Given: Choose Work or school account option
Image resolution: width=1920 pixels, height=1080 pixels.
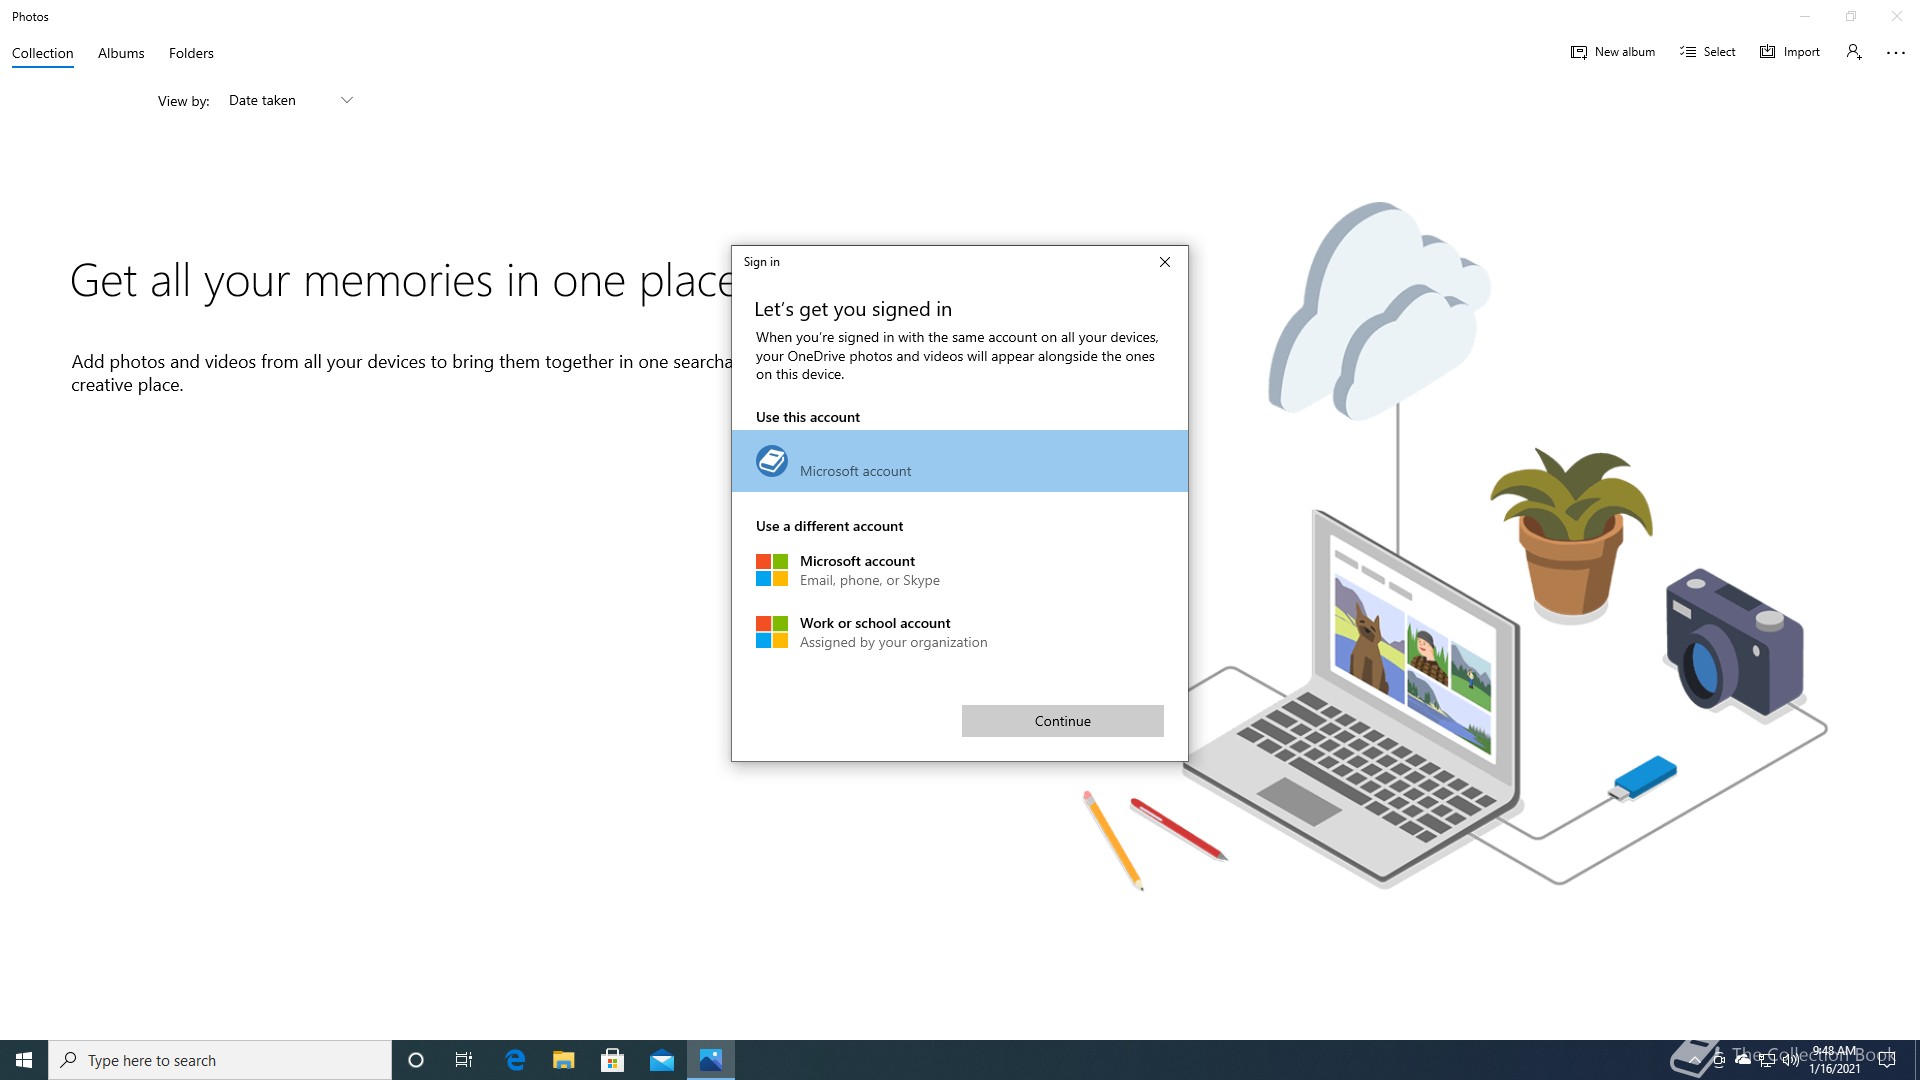Looking at the screenshot, I should [x=960, y=632].
